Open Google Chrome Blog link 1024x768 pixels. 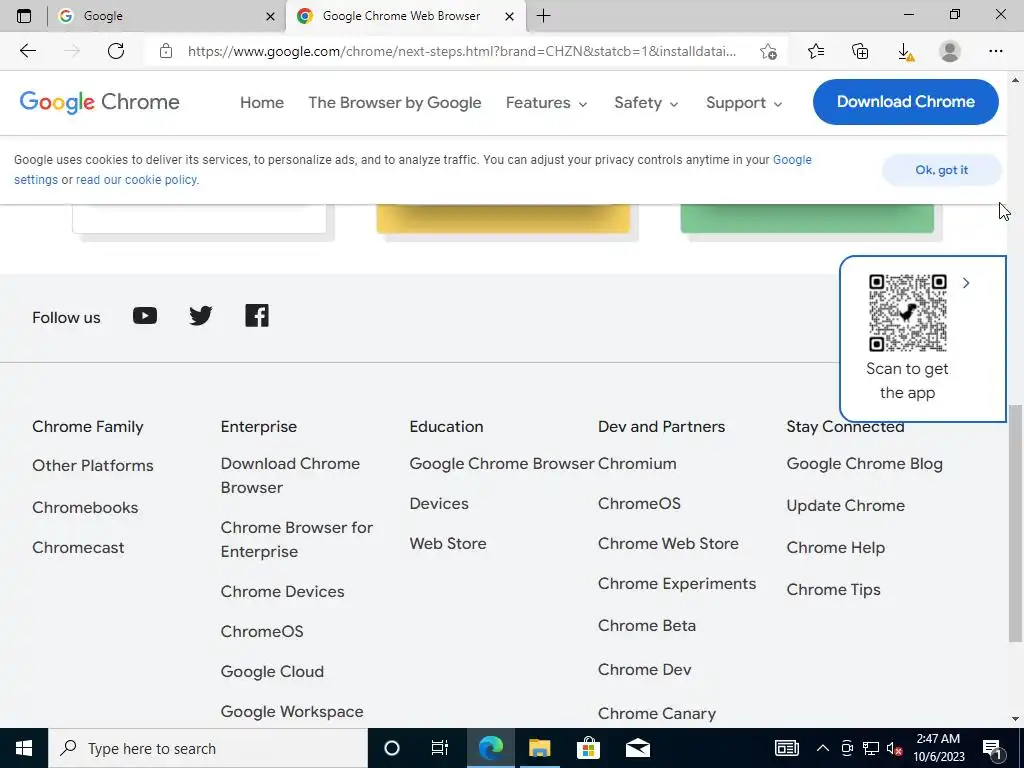(864, 464)
